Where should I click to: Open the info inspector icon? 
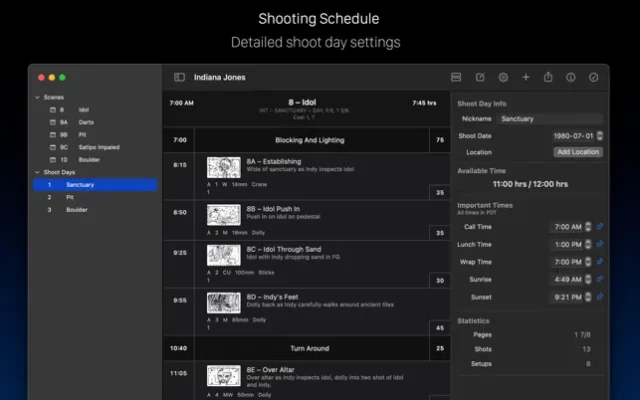tap(571, 77)
